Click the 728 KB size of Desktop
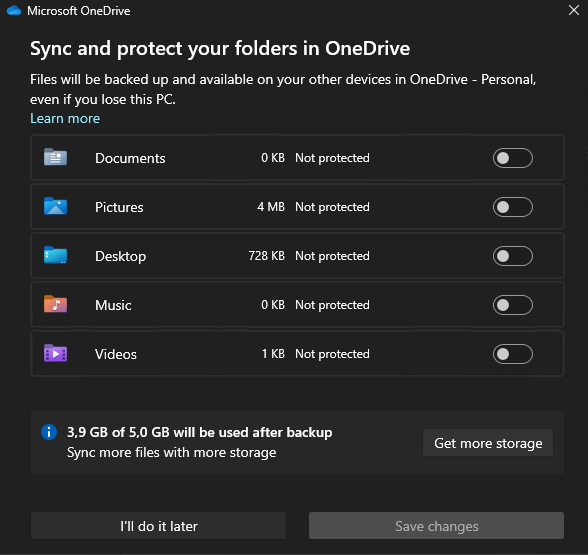Viewport: 588px width, 555px height. [267, 256]
